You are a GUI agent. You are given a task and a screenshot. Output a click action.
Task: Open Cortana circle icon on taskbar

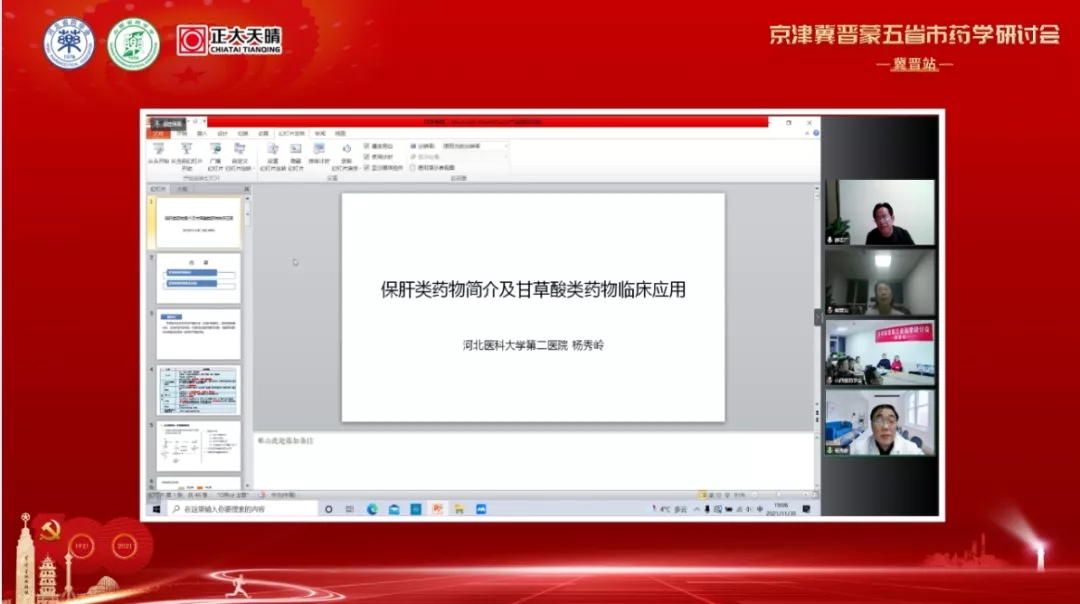(x=329, y=510)
